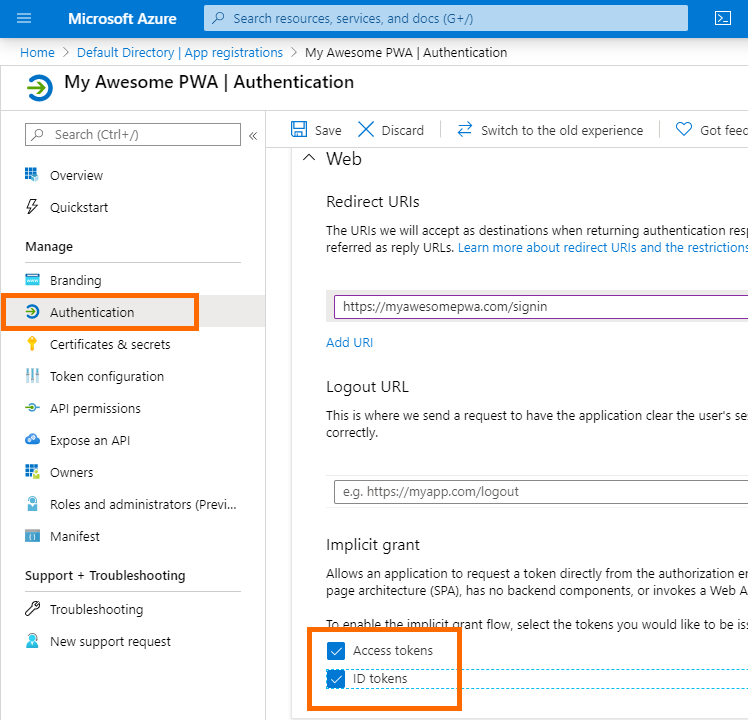Click the redirect URI myawesomepwa.com/signin field
748x720 pixels.
pos(541,306)
